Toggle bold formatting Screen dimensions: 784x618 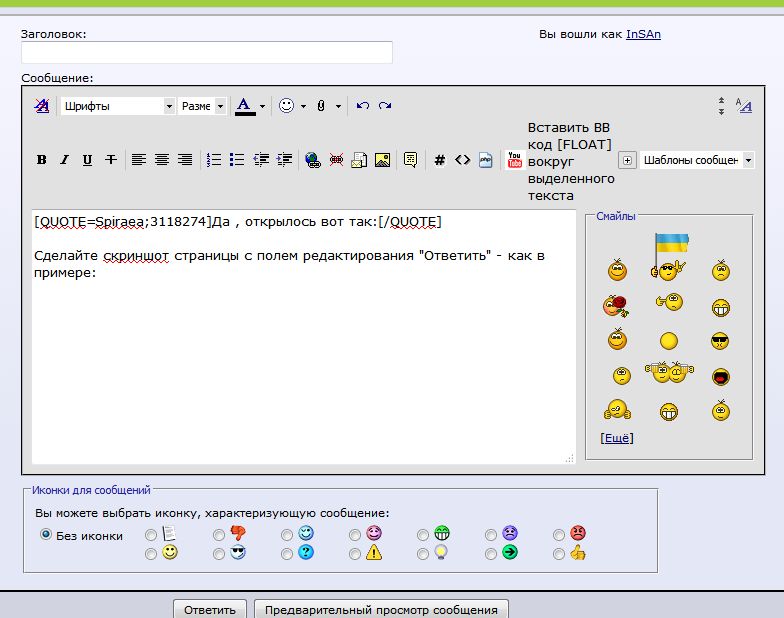42,160
